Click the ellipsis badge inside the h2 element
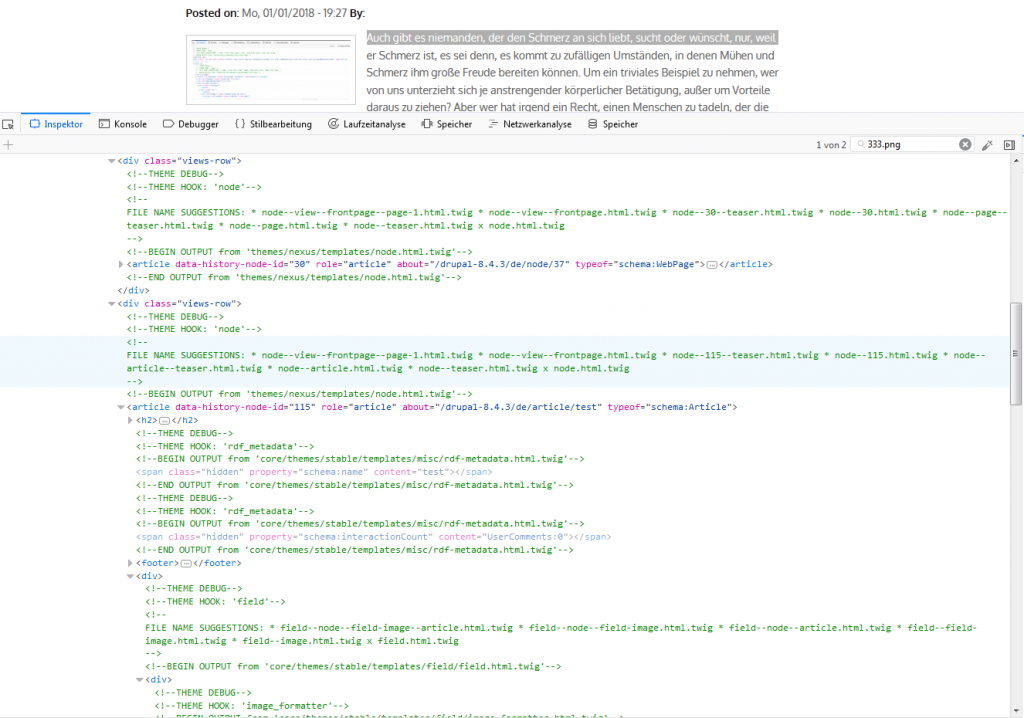This screenshot has width=1024, height=718. point(166,421)
